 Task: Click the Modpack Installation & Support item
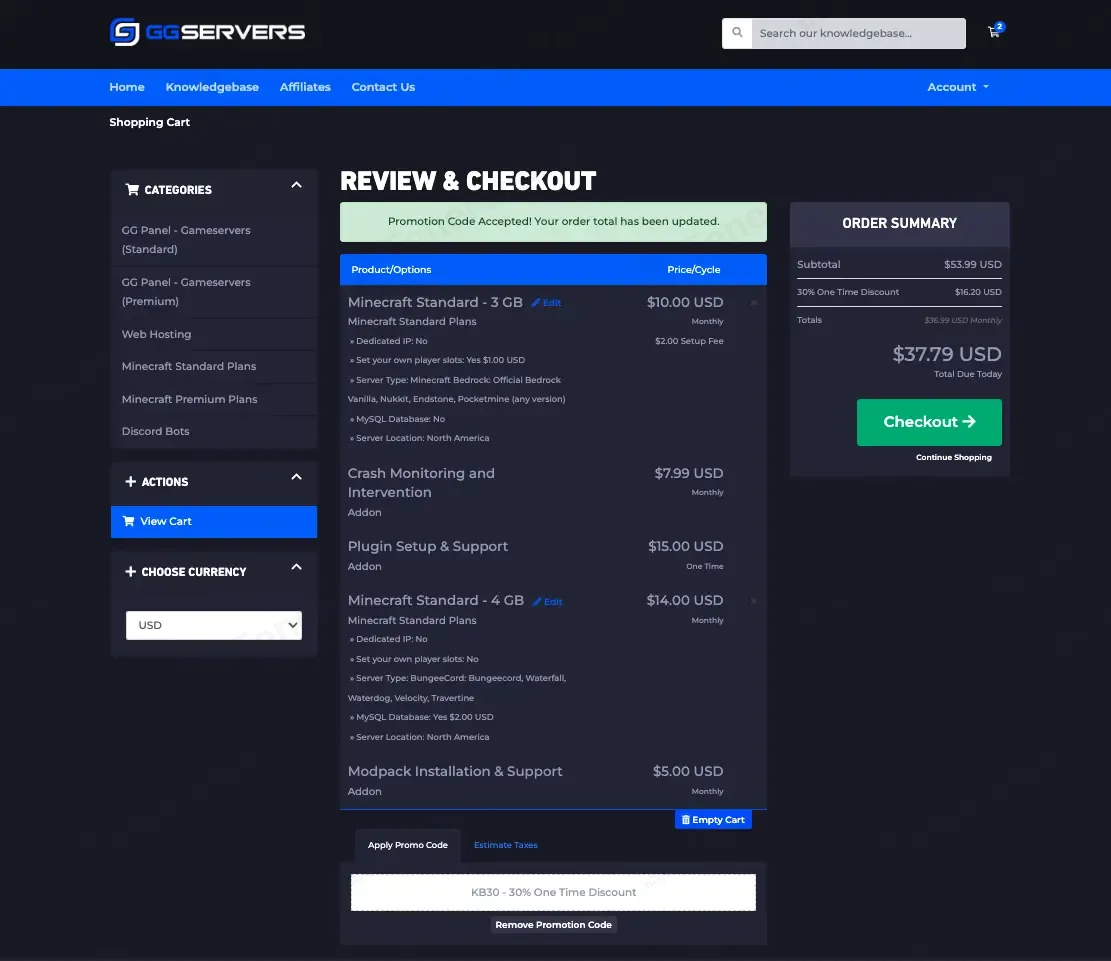coord(455,771)
